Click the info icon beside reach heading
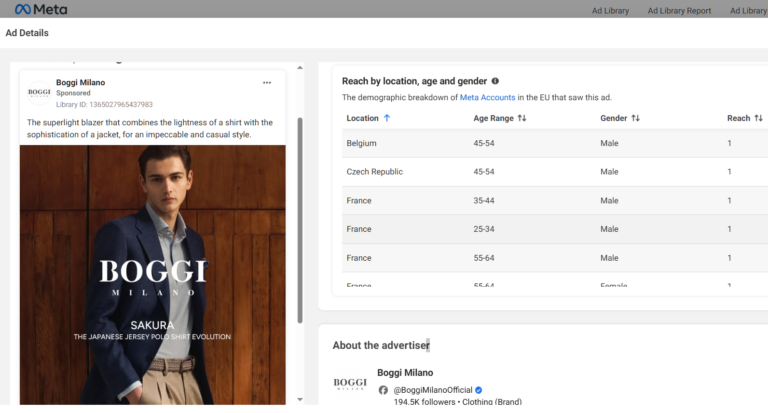The height and width of the screenshot is (413, 768). coord(495,81)
